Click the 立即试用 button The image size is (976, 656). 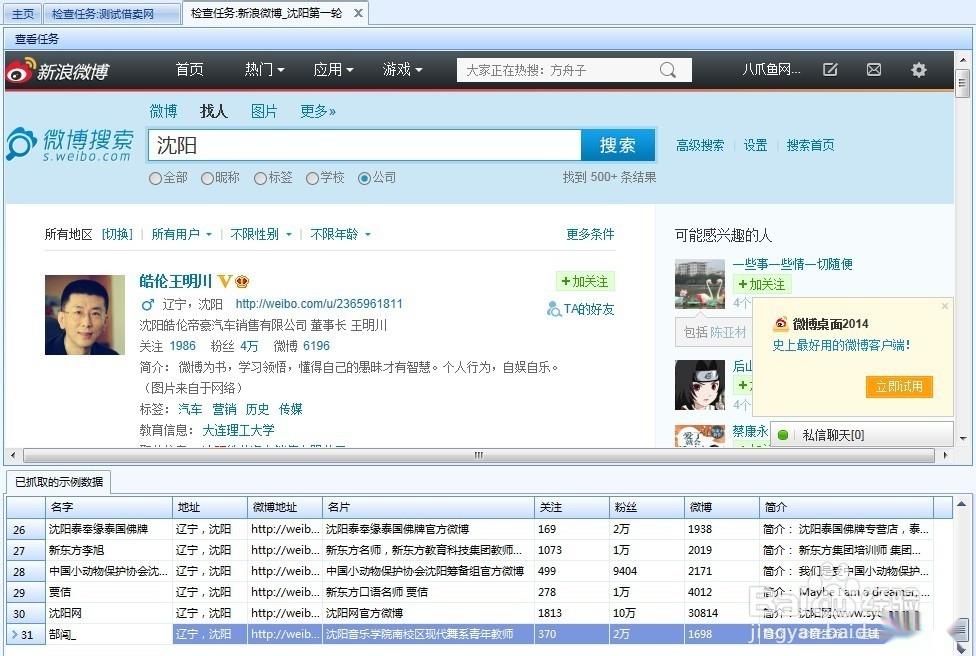tap(899, 387)
